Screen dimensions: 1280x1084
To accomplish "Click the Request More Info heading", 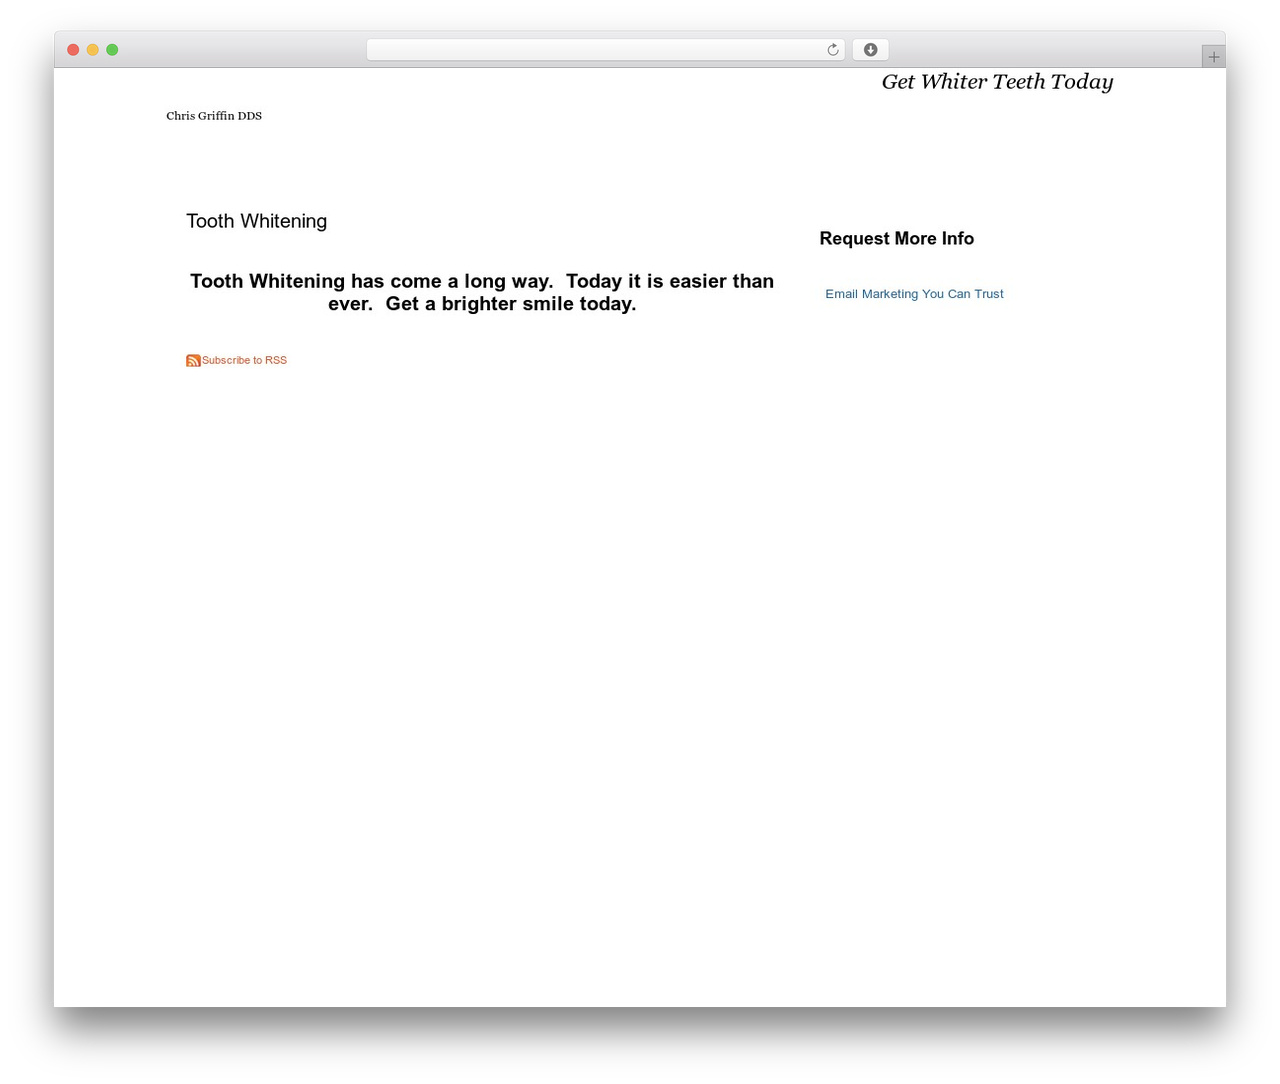I will pos(896,239).
